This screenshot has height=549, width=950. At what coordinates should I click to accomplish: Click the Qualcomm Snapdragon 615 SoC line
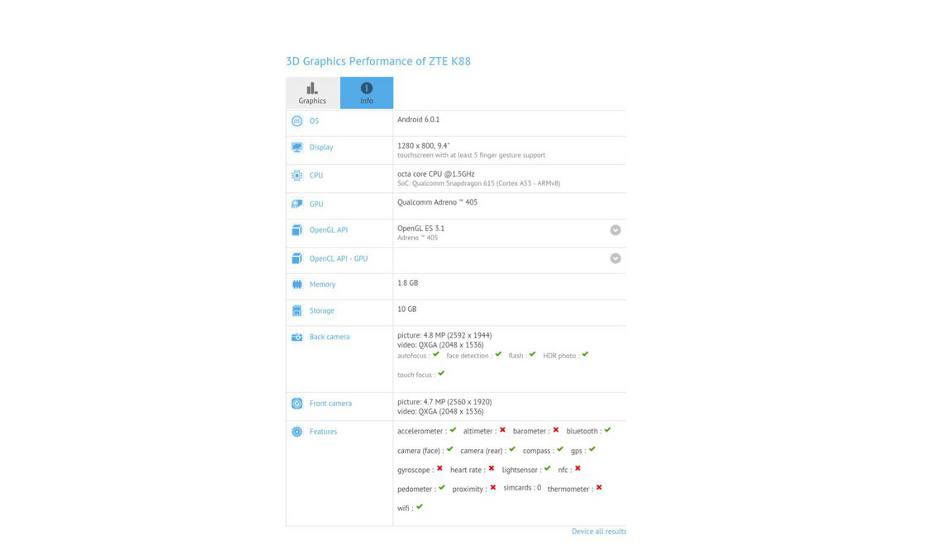pos(479,183)
